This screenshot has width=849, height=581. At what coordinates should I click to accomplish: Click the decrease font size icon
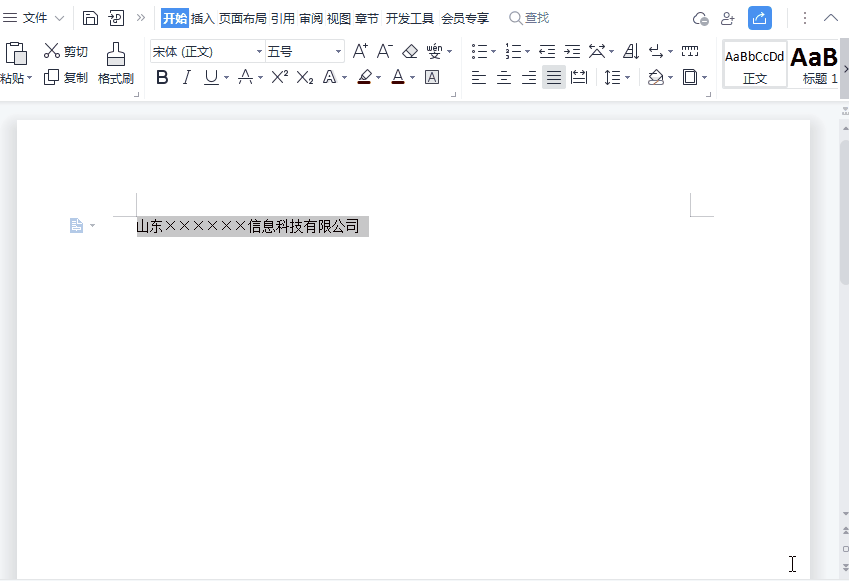click(385, 51)
